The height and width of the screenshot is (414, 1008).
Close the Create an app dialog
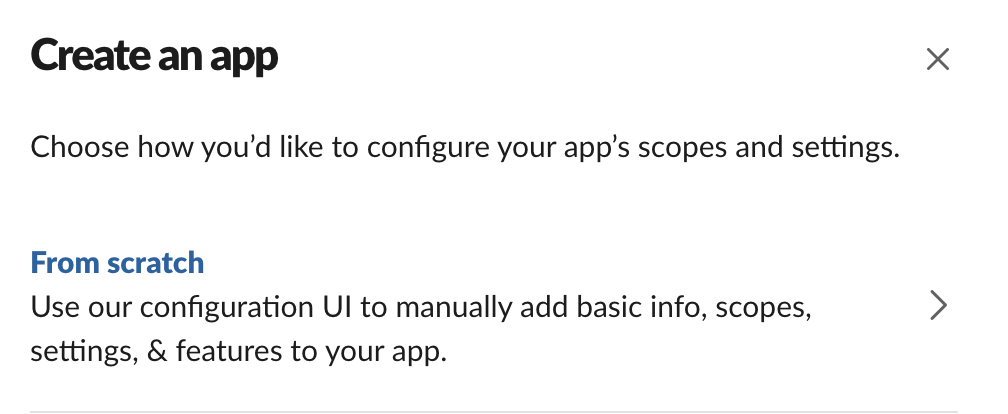pyautogui.click(x=937, y=60)
